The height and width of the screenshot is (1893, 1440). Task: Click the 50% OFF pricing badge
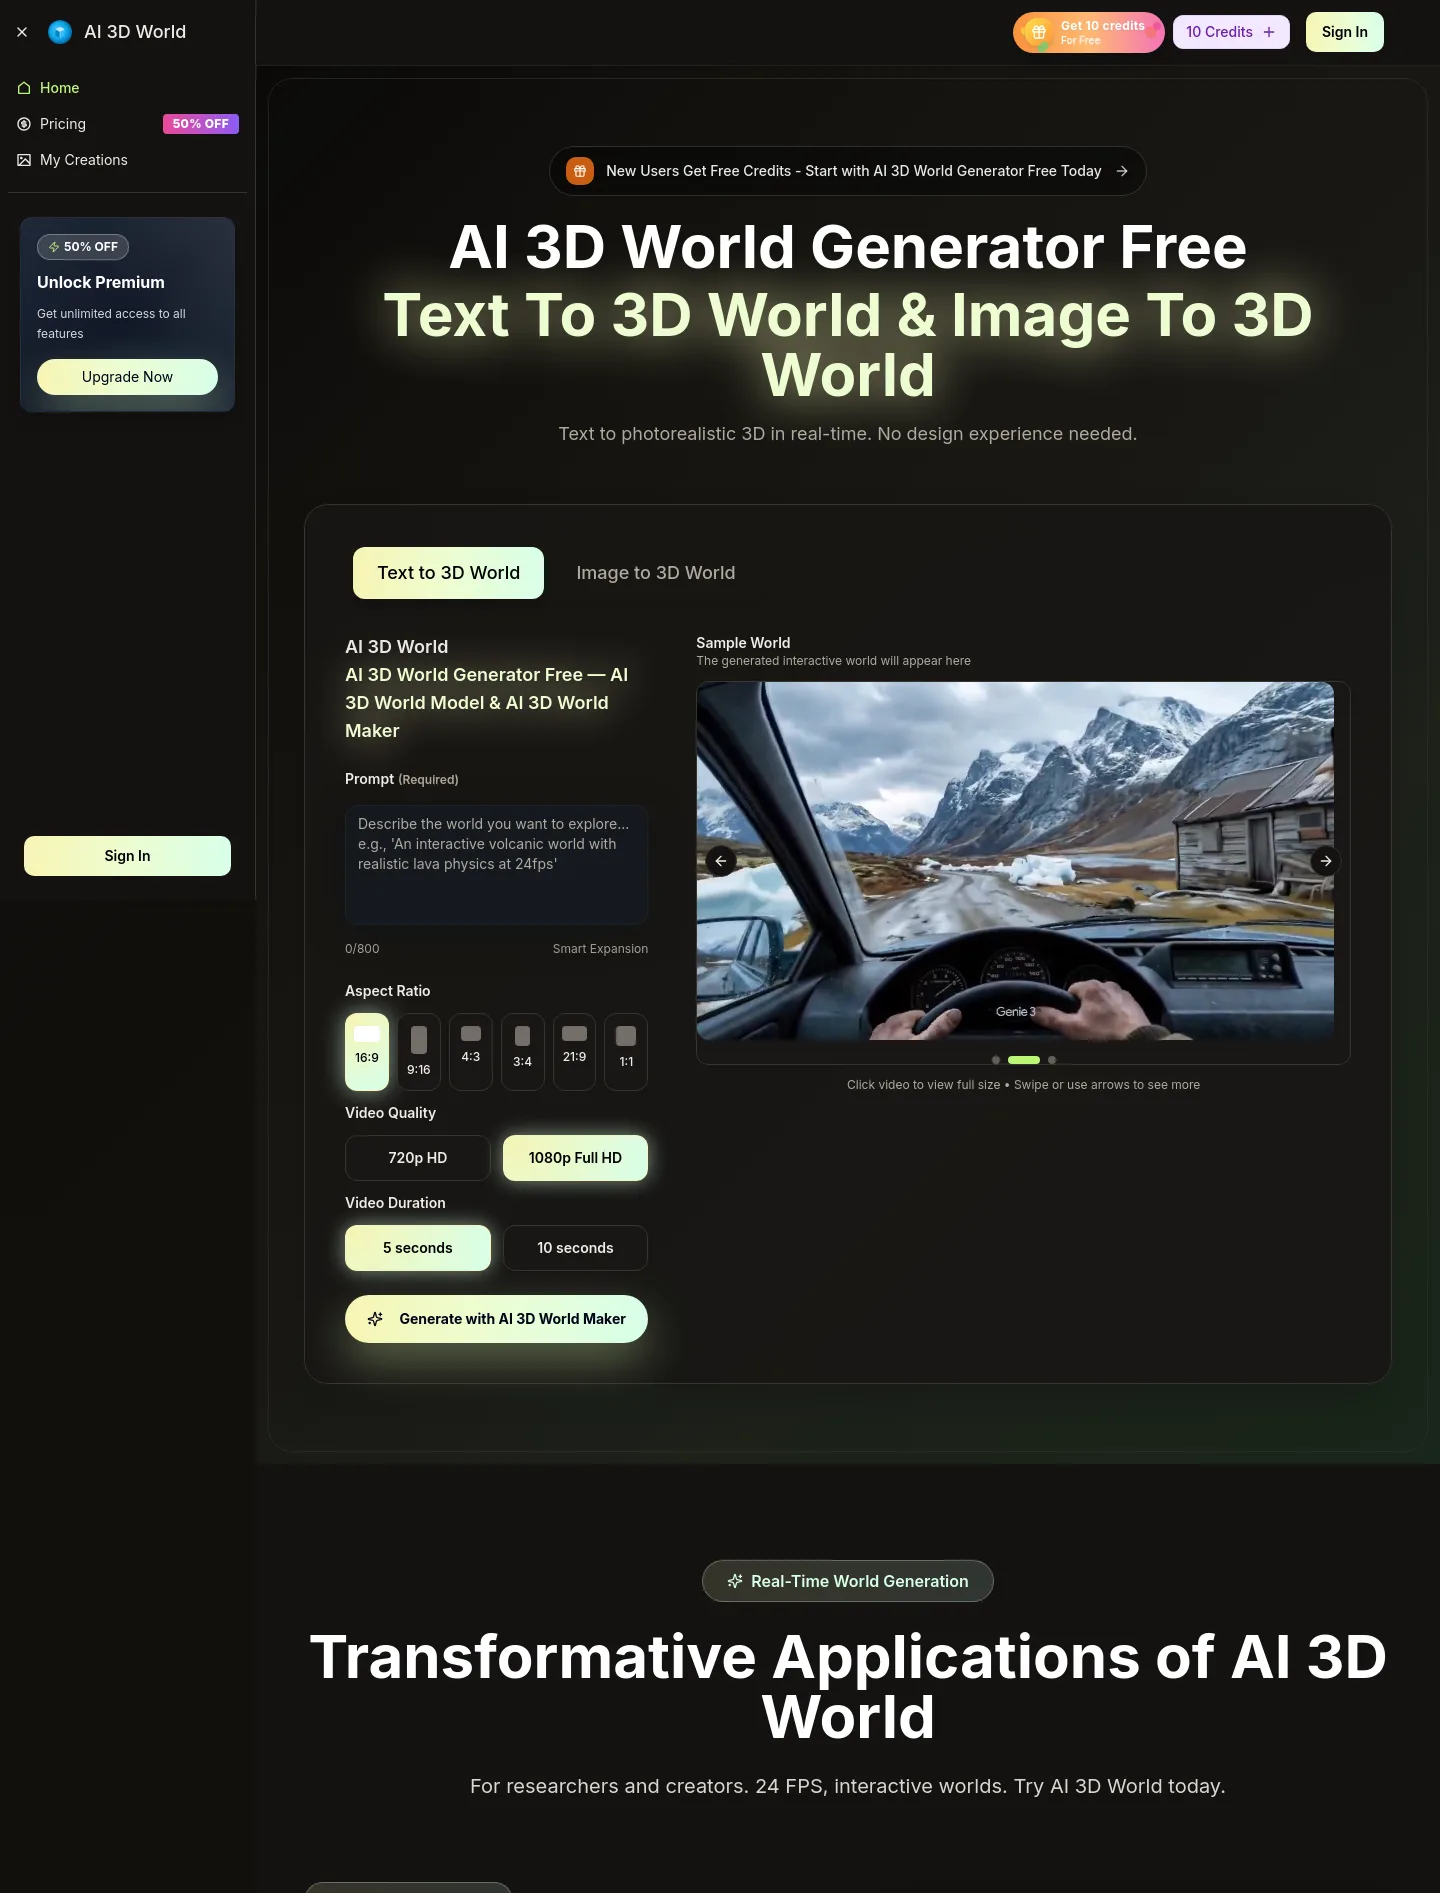tap(201, 124)
